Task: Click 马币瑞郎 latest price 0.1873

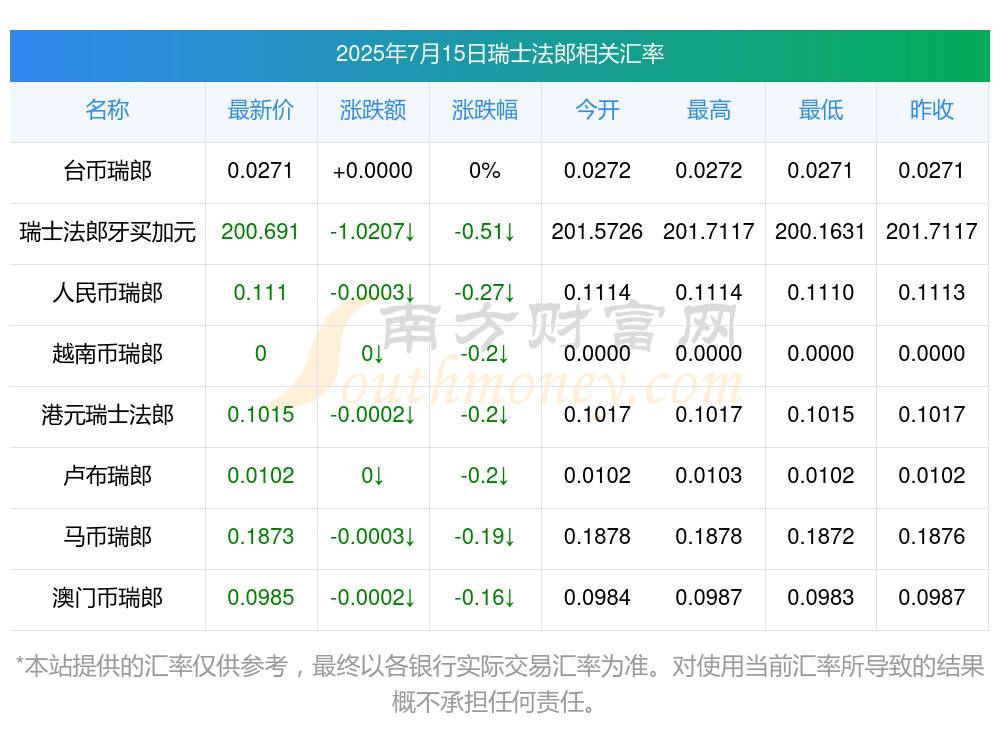Action: pyautogui.click(x=260, y=537)
